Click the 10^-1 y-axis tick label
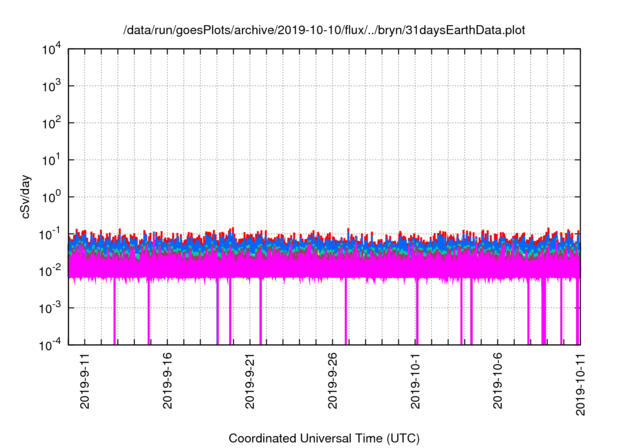 pos(51,235)
